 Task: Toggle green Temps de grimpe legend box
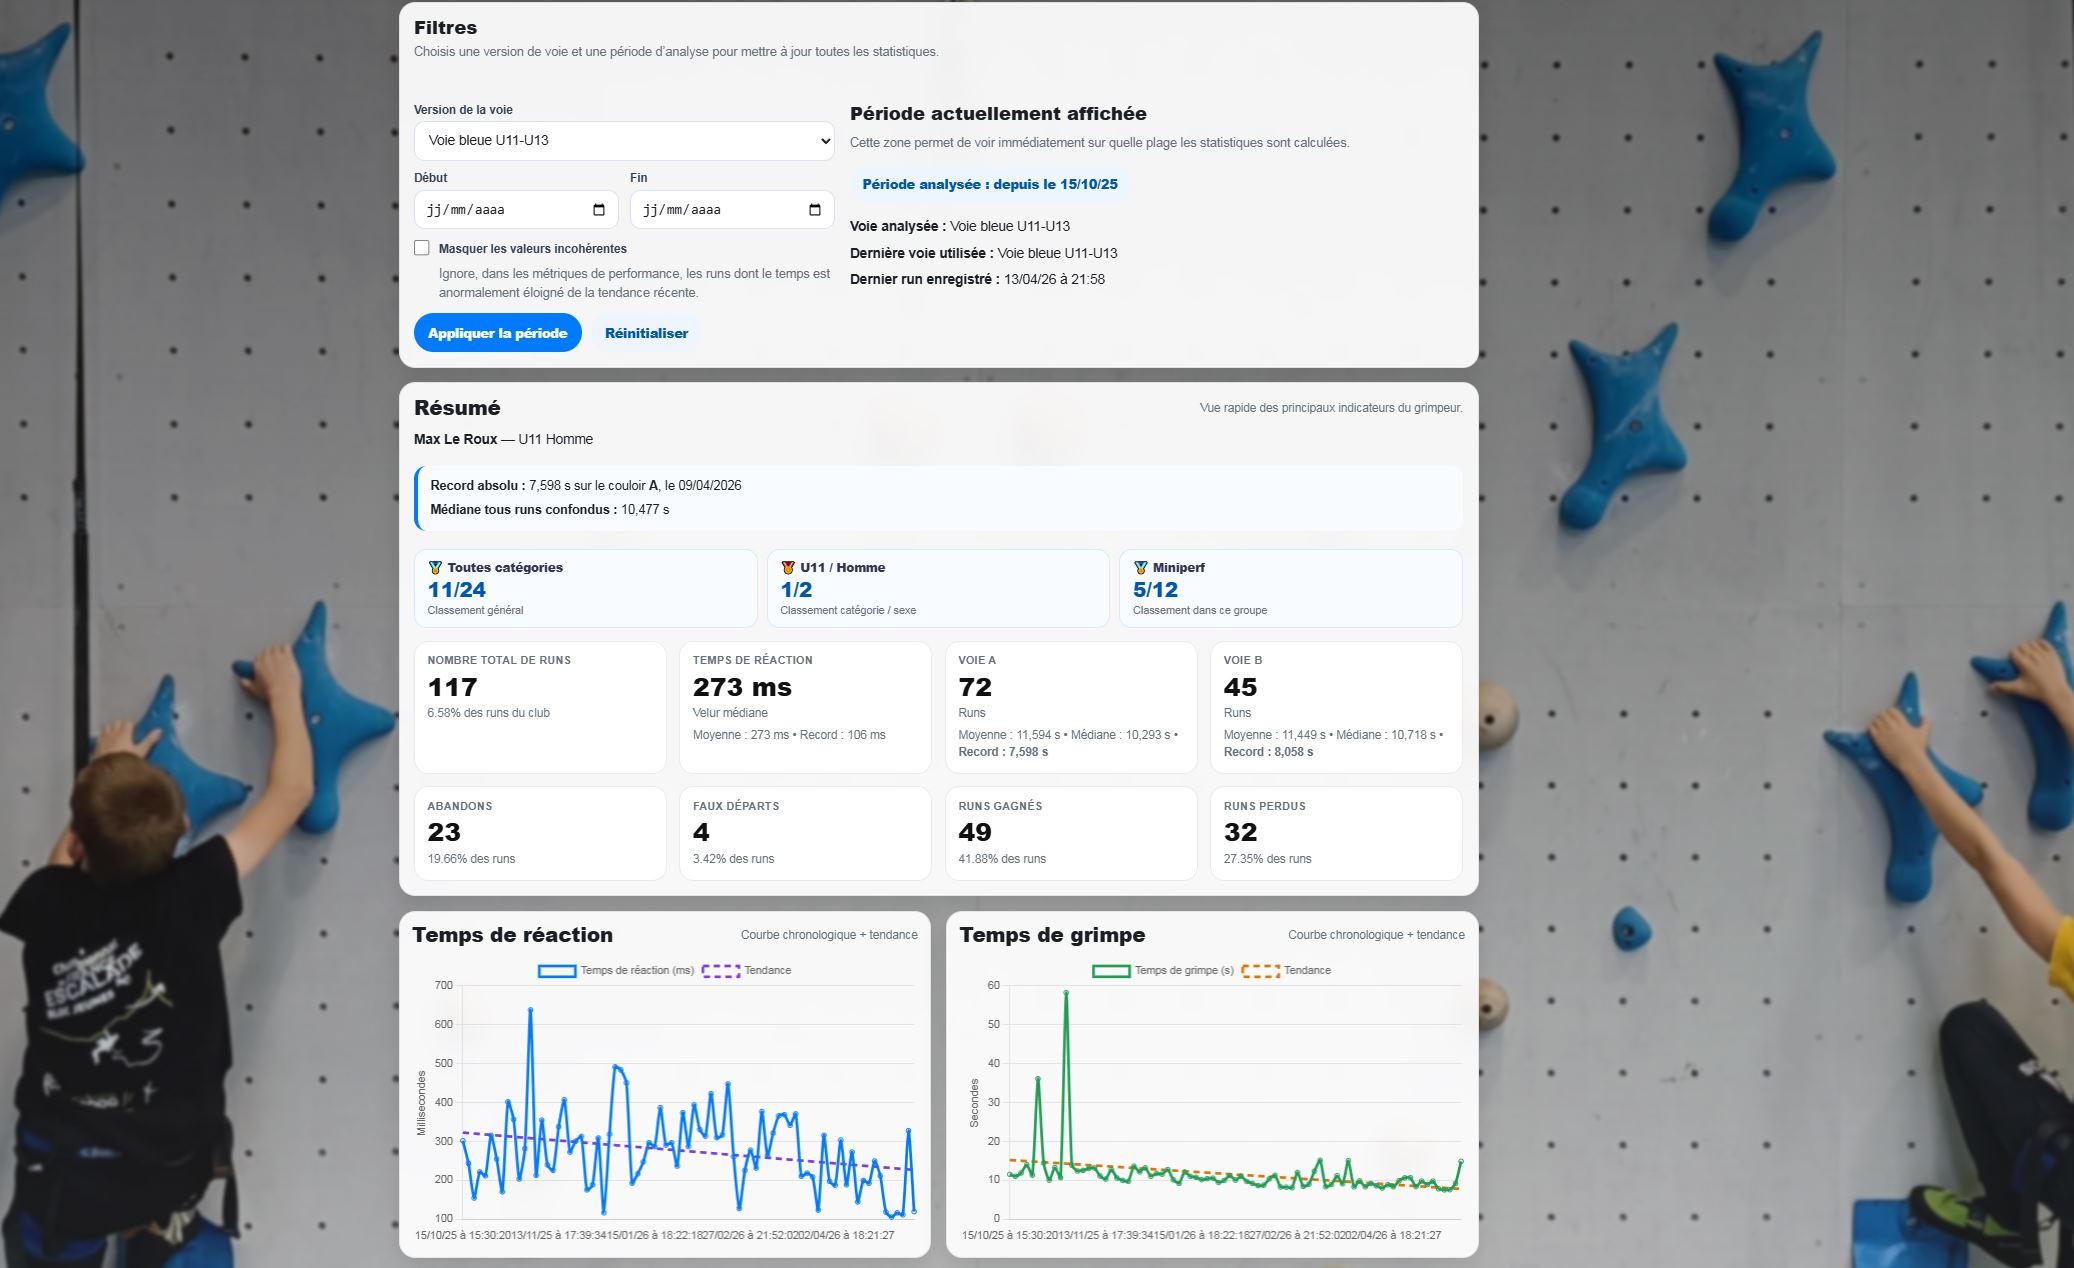[1111, 971]
